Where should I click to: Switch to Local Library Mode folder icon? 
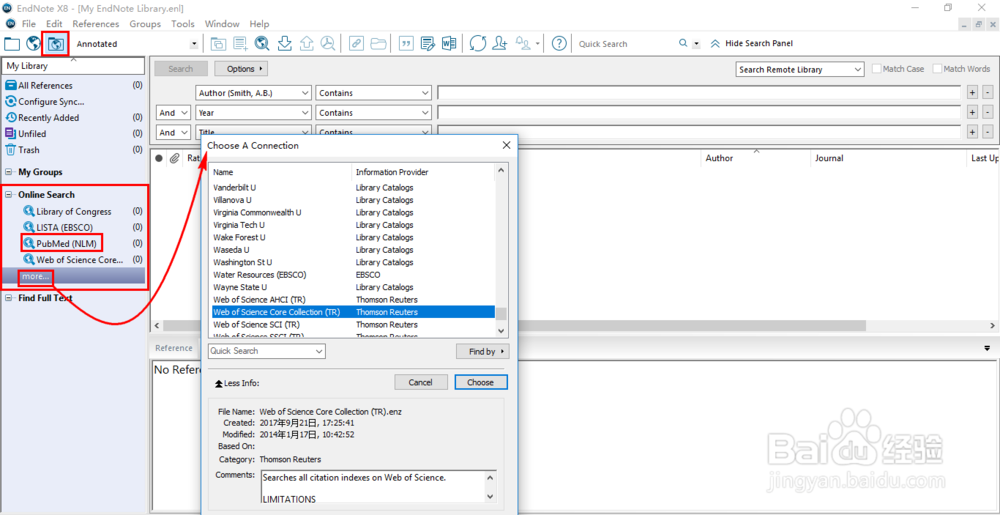(12, 44)
